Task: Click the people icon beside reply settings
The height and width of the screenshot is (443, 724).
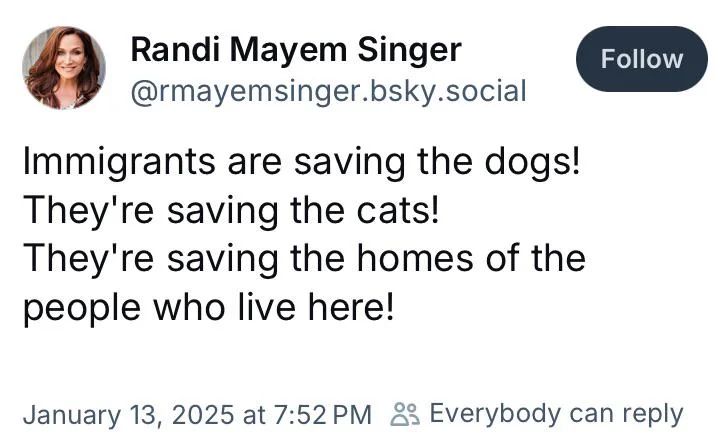Action: [x=405, y=414]
